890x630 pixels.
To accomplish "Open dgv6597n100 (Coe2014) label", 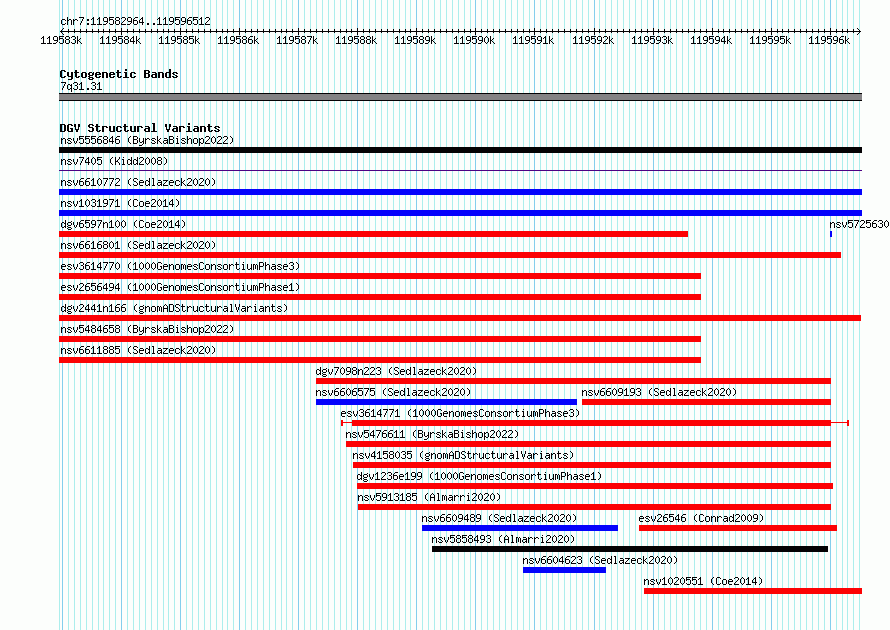I will click(x=123, y=224).
